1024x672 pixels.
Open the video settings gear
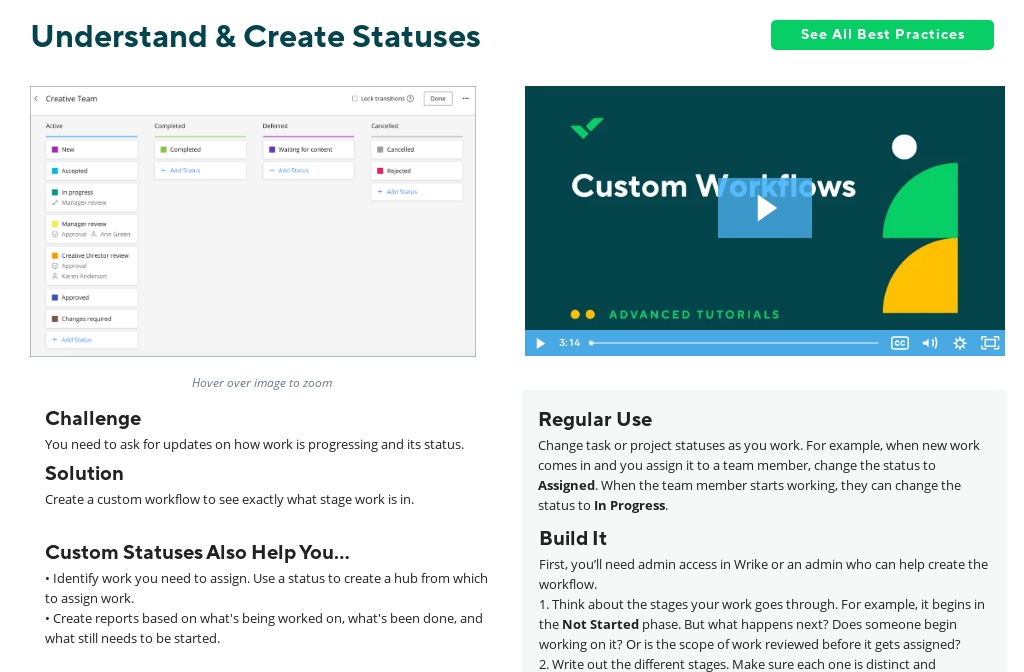[x=960, y=343]
